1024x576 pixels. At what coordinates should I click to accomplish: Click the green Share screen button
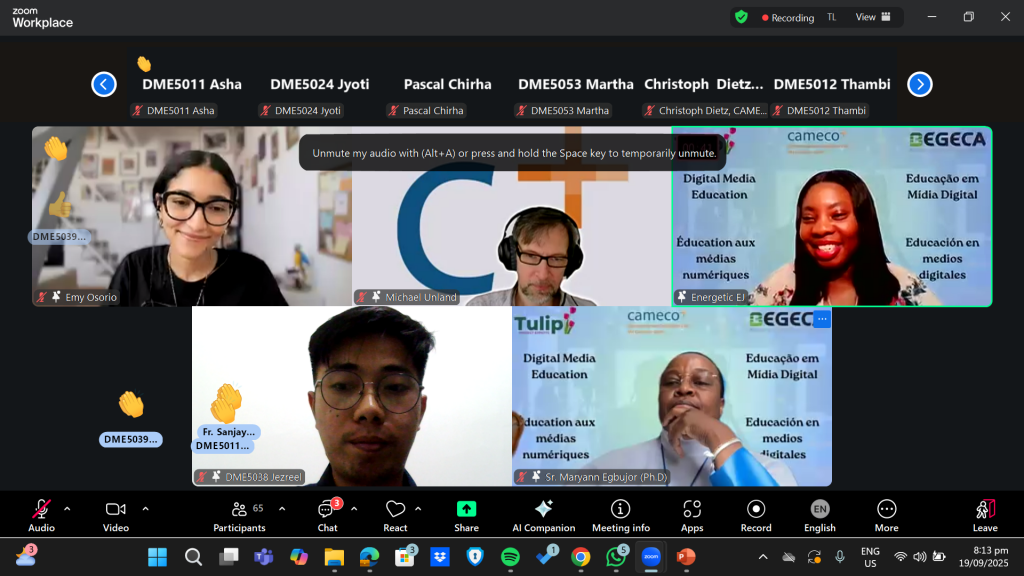[466, 515]
